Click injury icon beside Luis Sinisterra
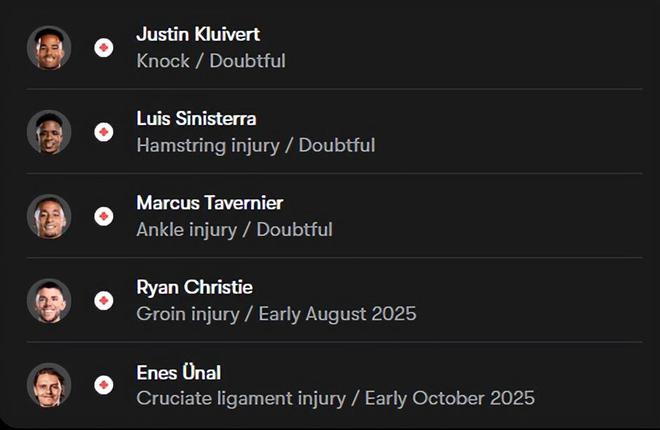Viewport: 660px width, 430px height. [104, 131]
